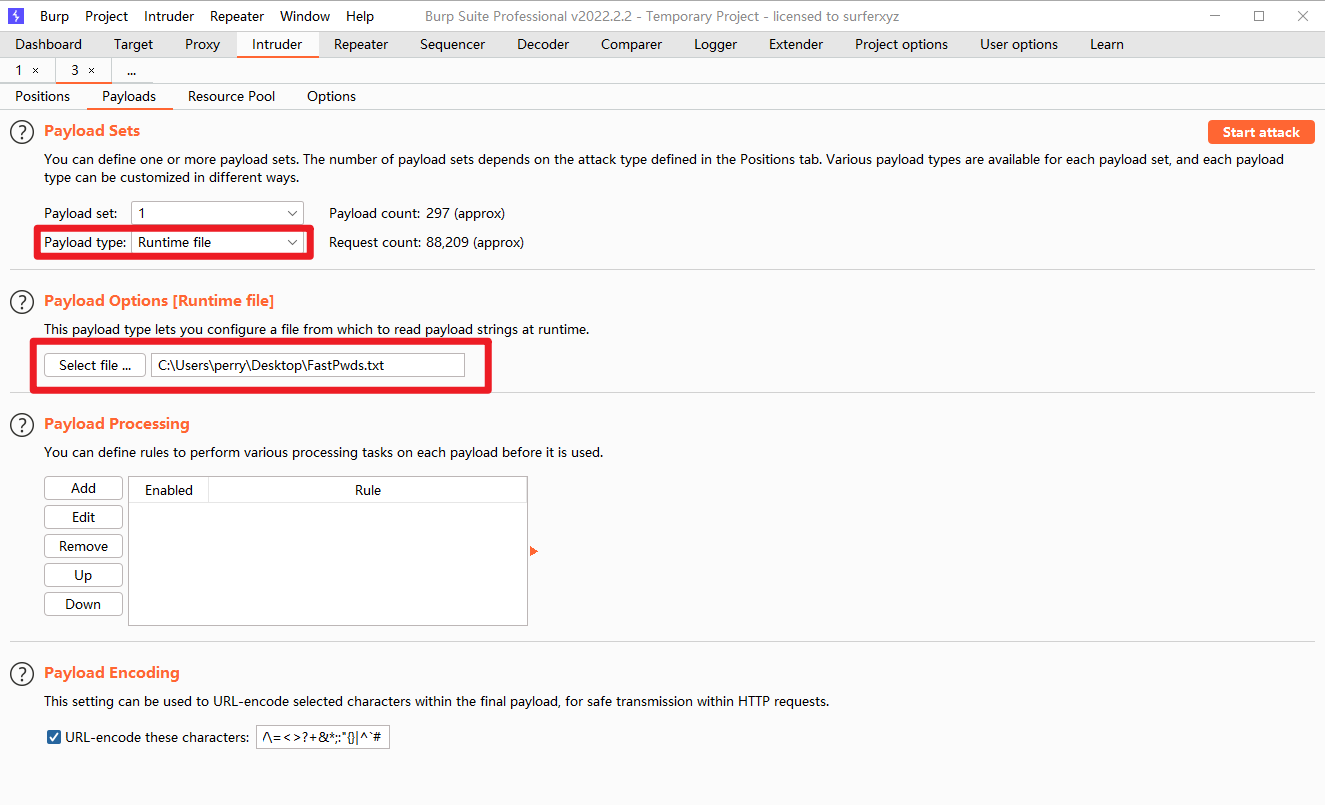Click the Select file button
Viewport: 1325px width, 805px height.
point(95,365)
